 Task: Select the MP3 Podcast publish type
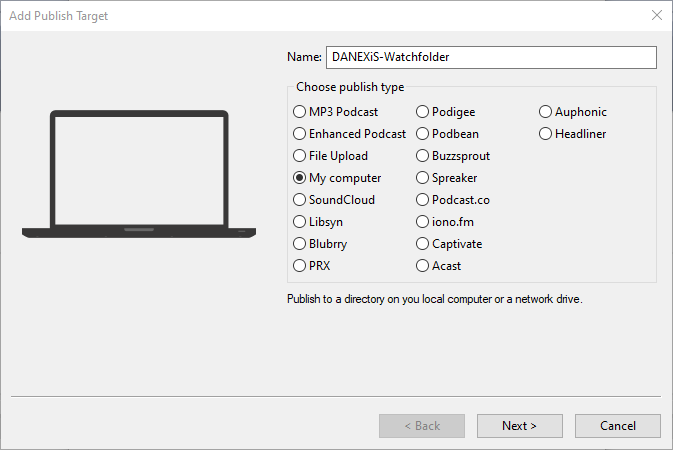click(x=300, y=112)
